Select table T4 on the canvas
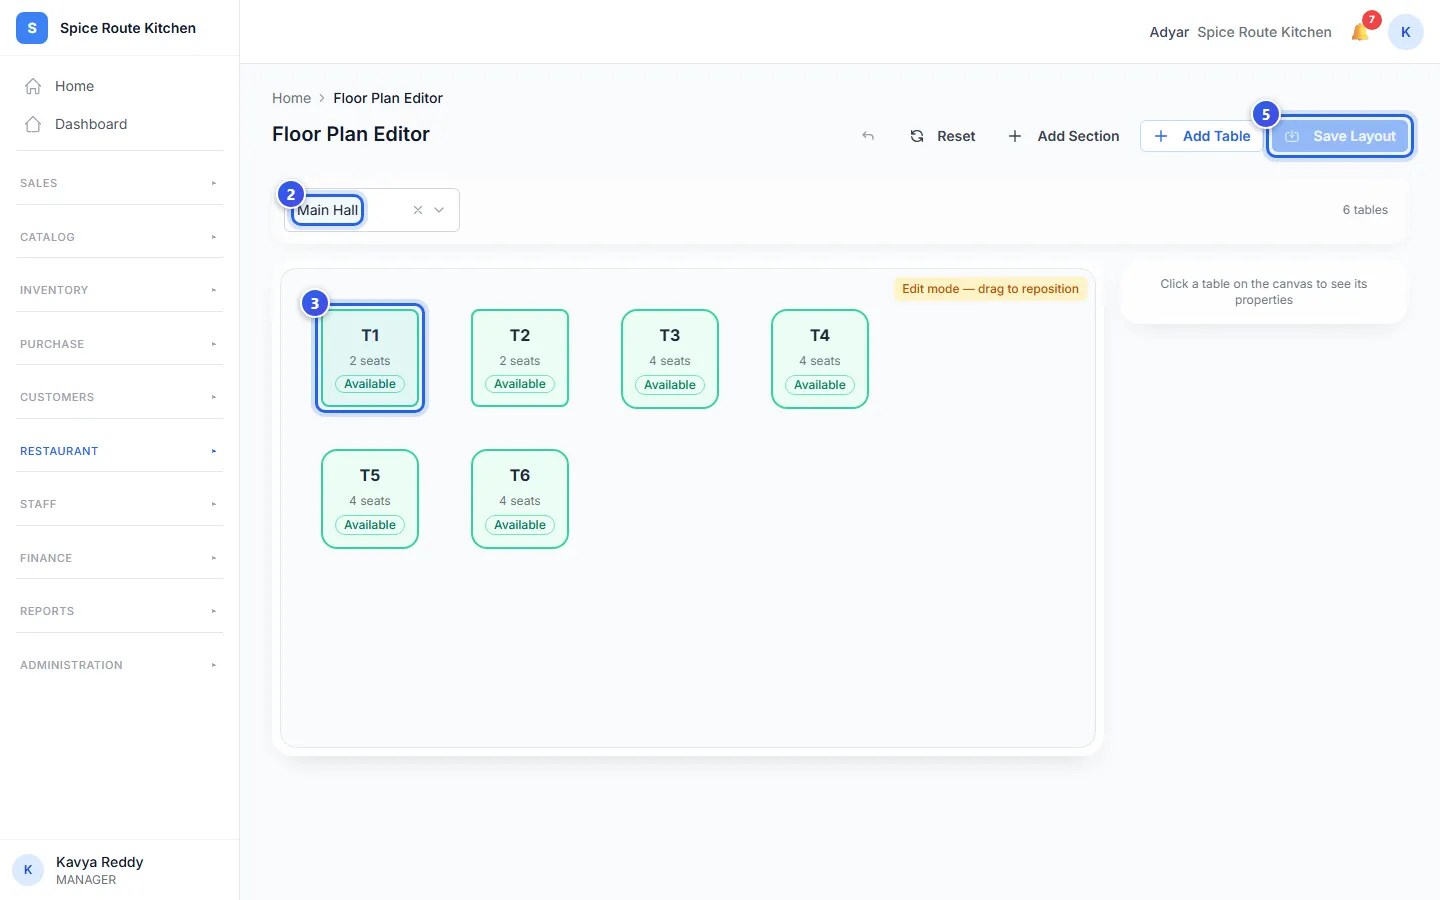1440x900 pixels. pyautogui.click(x=820, y=359)
